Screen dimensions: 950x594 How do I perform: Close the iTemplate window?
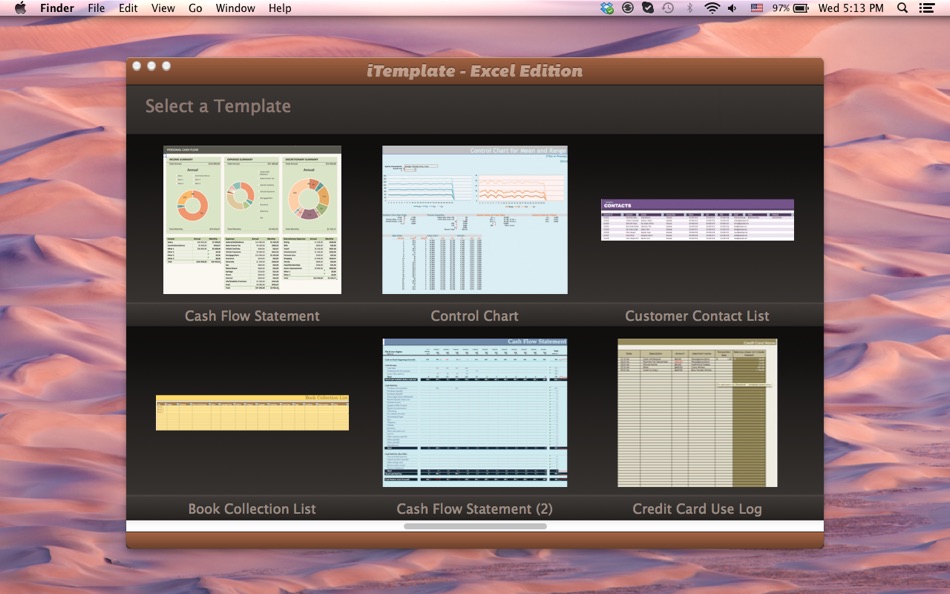(137, 65)
